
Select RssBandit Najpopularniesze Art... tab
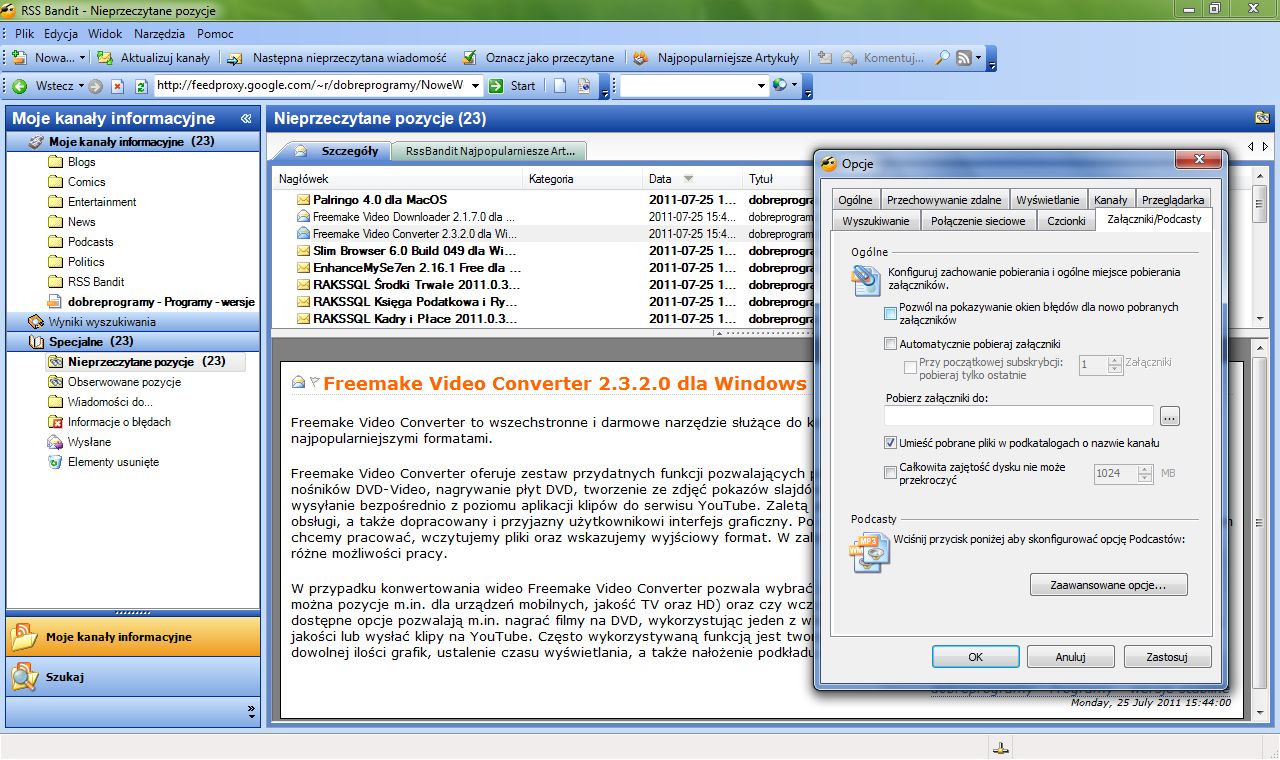[490, 151]
